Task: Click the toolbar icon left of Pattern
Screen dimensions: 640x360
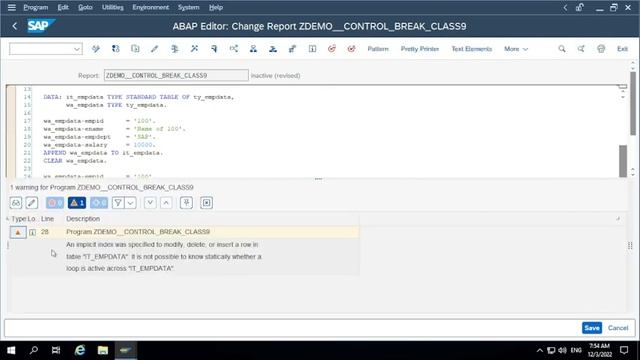Action: point(351,49)
